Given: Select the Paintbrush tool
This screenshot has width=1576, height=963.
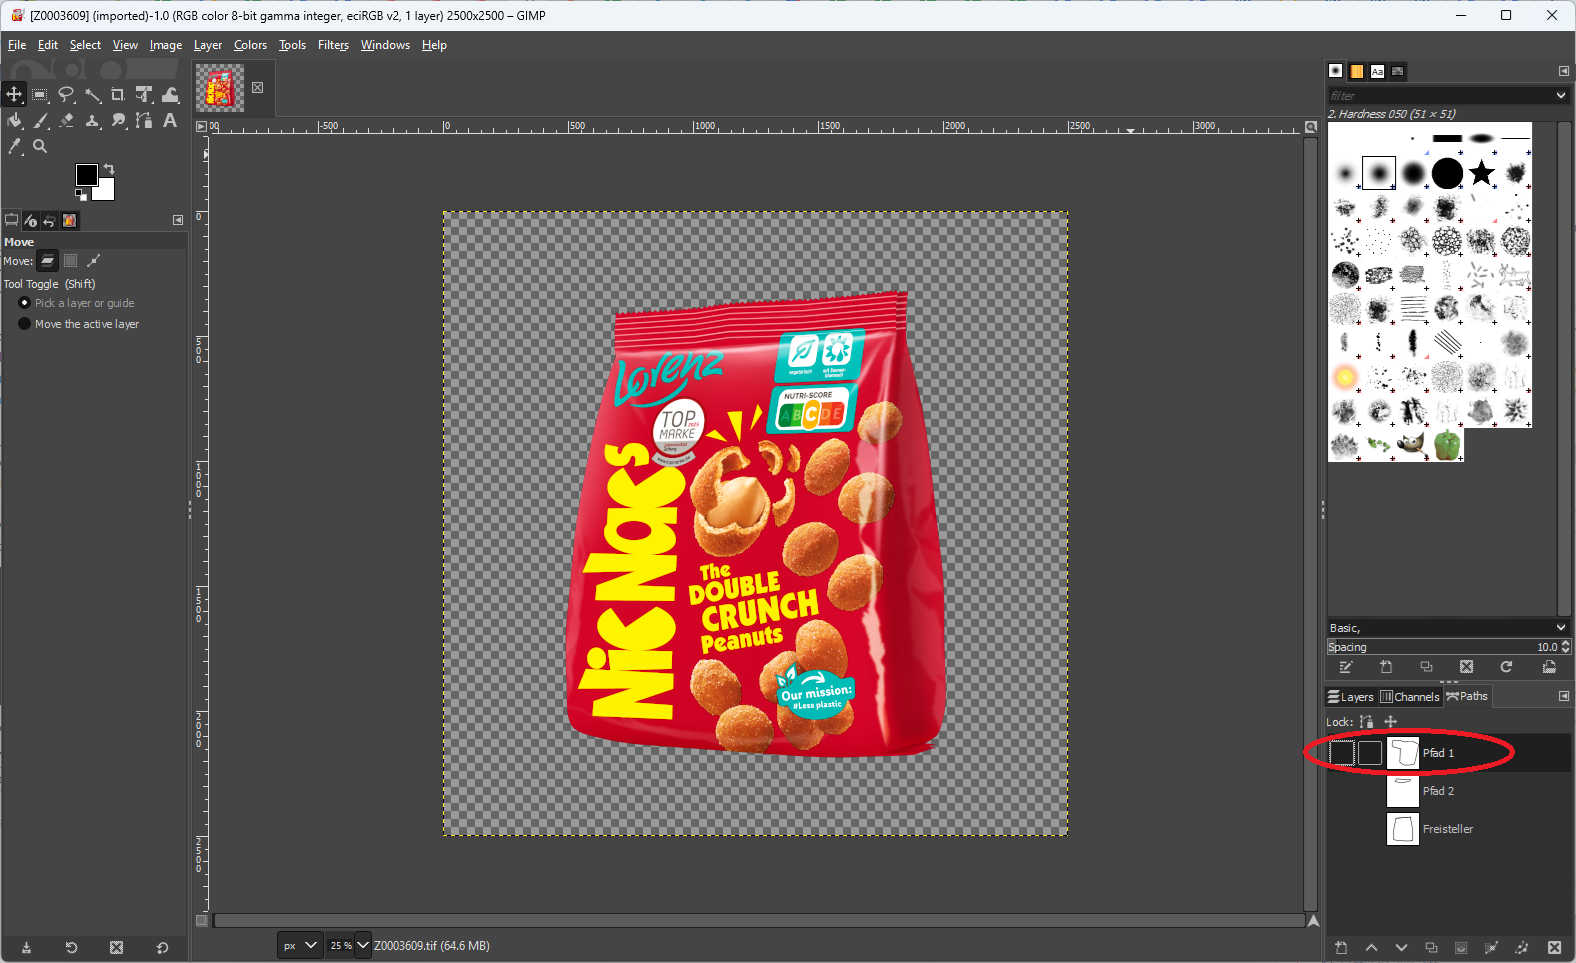Looking at the screenshot, I should pyautogui.click(x=40, y=120).
